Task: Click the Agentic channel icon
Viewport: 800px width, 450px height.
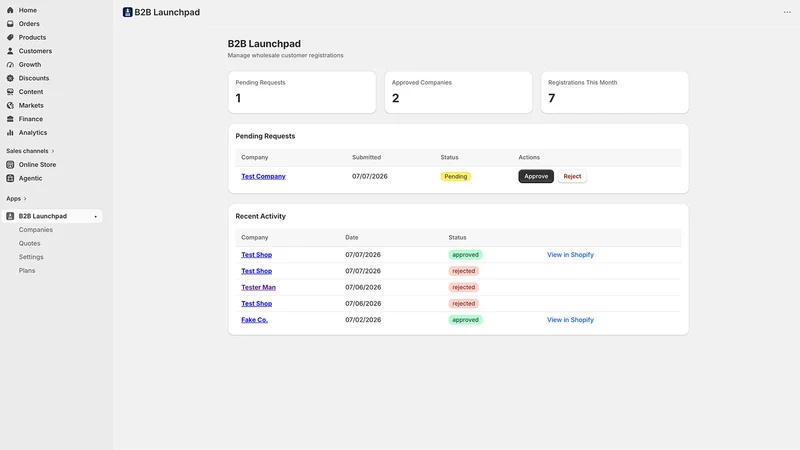Action: coord(10,178)
